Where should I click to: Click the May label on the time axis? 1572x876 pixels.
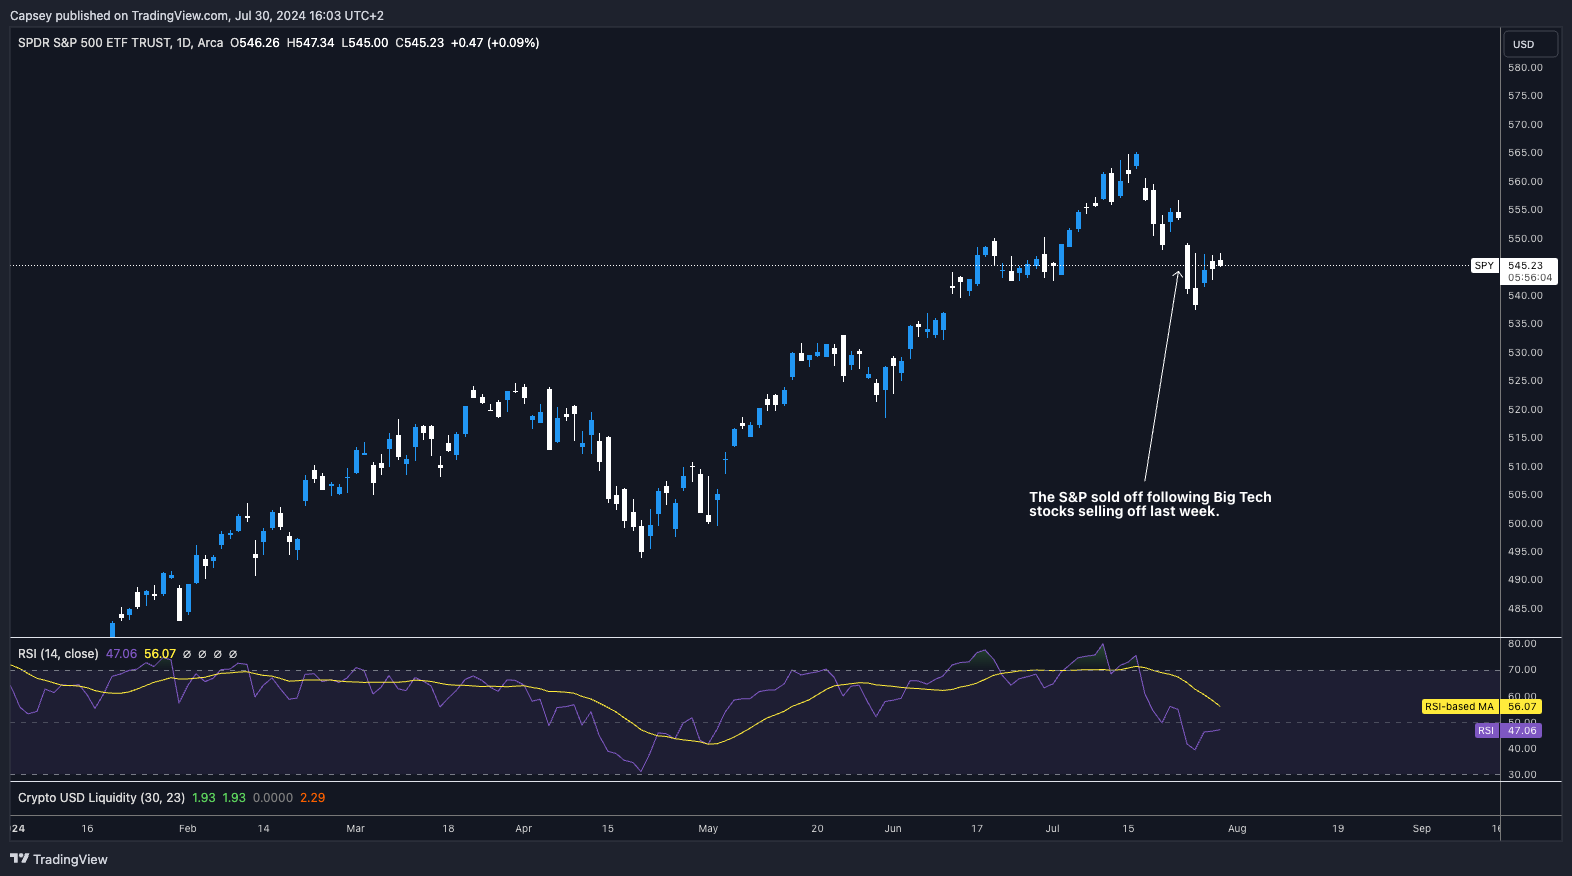click(708, 829)
